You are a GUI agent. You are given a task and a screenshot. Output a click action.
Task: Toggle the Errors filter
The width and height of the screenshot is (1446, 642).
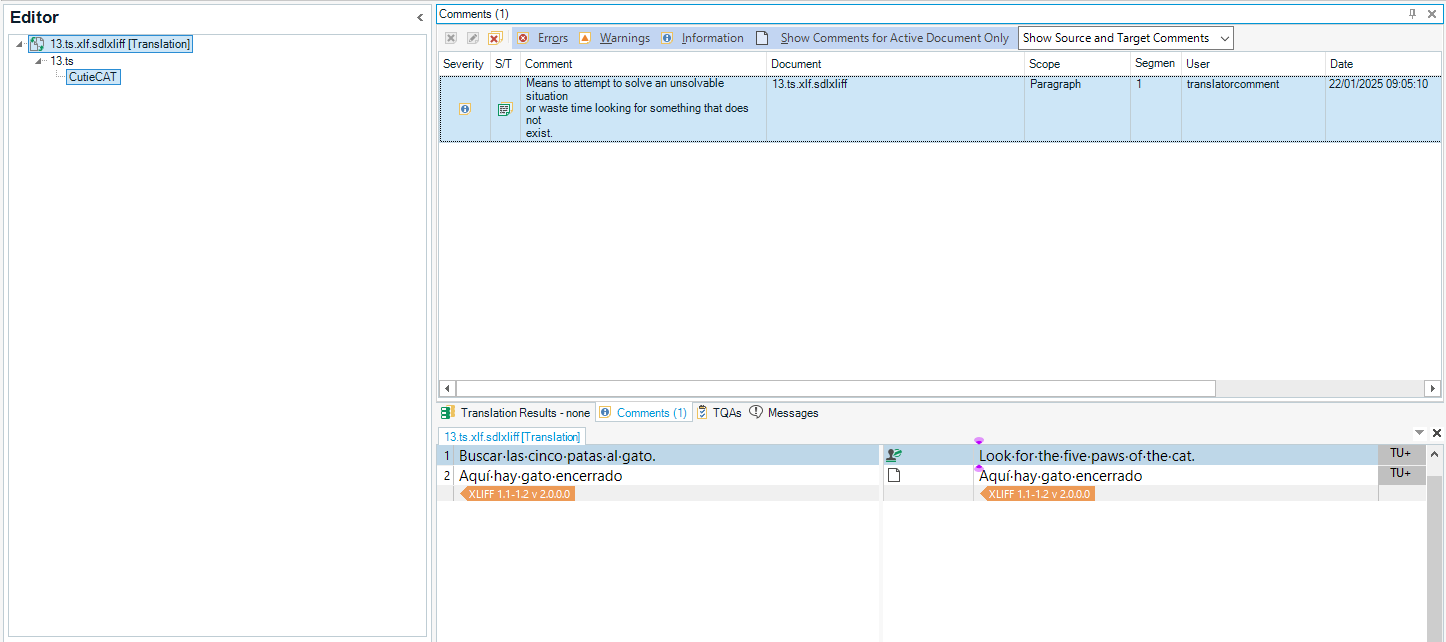click(543, 38)
